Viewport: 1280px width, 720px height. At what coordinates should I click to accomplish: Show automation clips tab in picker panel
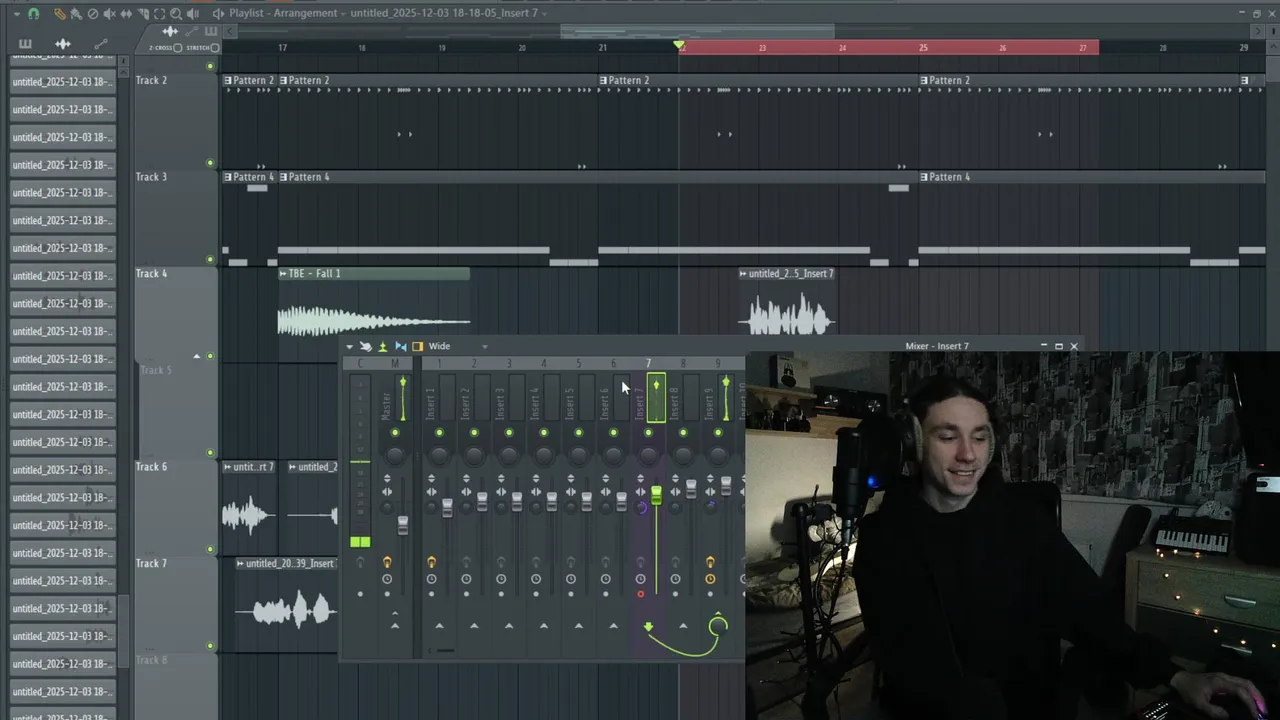100,44
